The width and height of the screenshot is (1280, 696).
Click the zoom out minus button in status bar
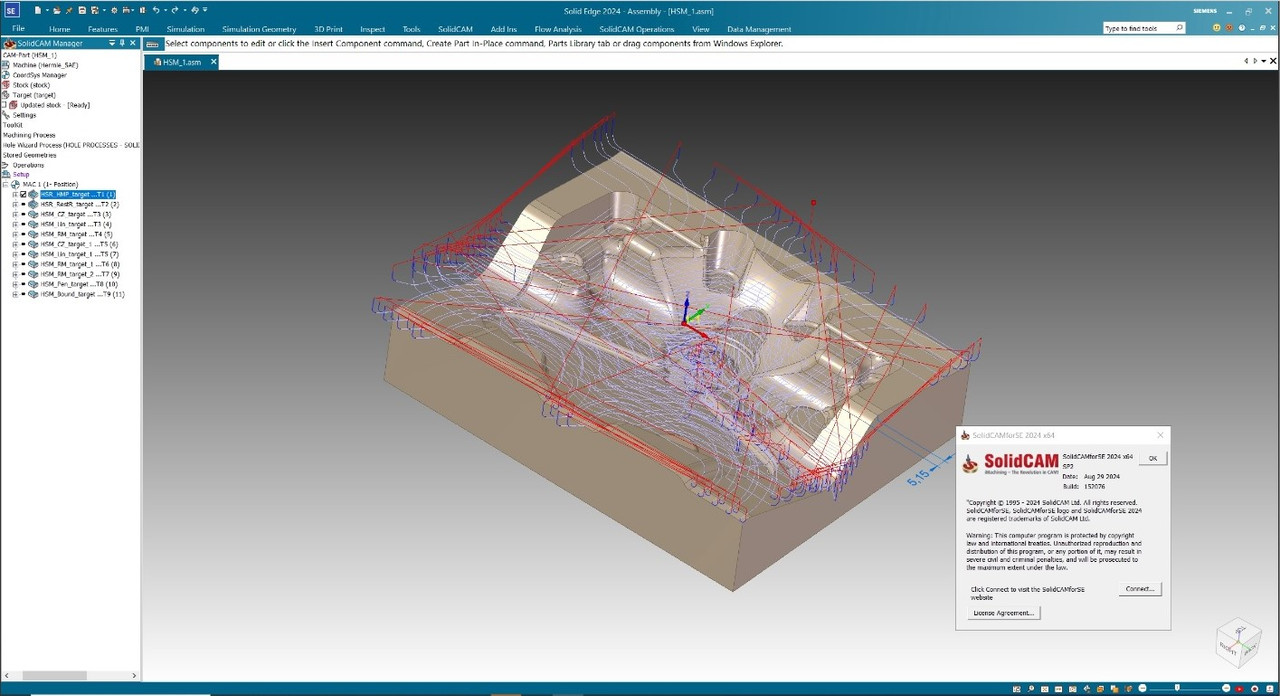[x=1142, y=688]
